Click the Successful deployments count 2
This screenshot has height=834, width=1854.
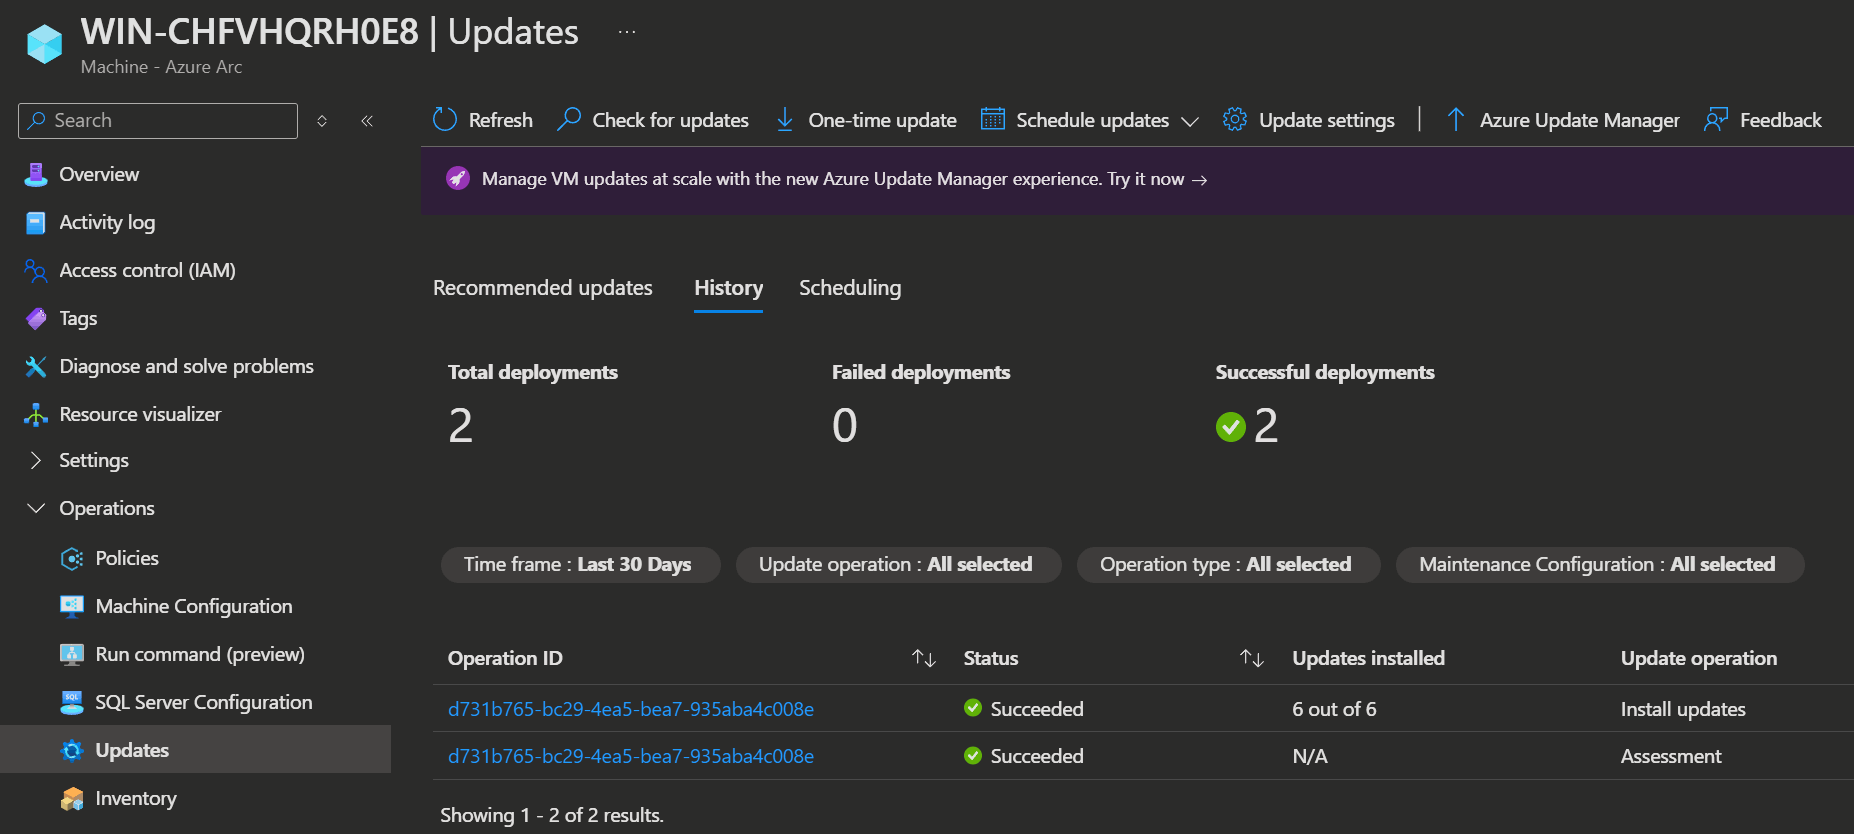coord(1266,426)
